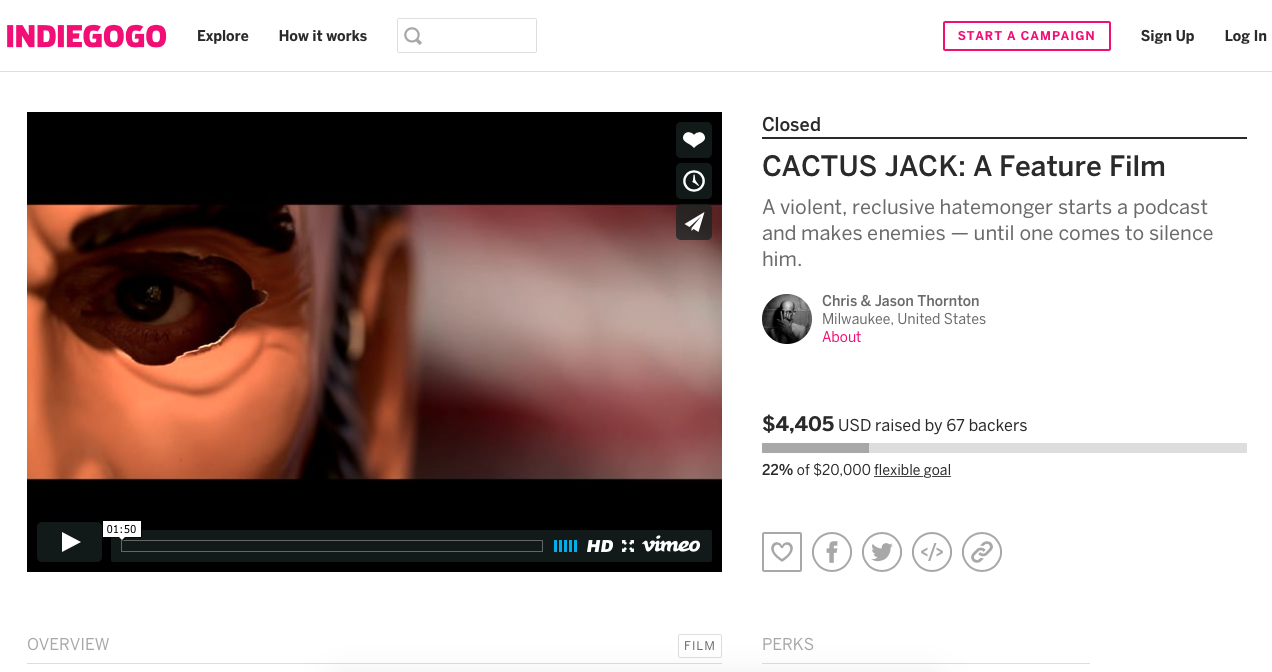Open the About link
This screenshot has width=1272, height=672.
click(x=841, y=337)
